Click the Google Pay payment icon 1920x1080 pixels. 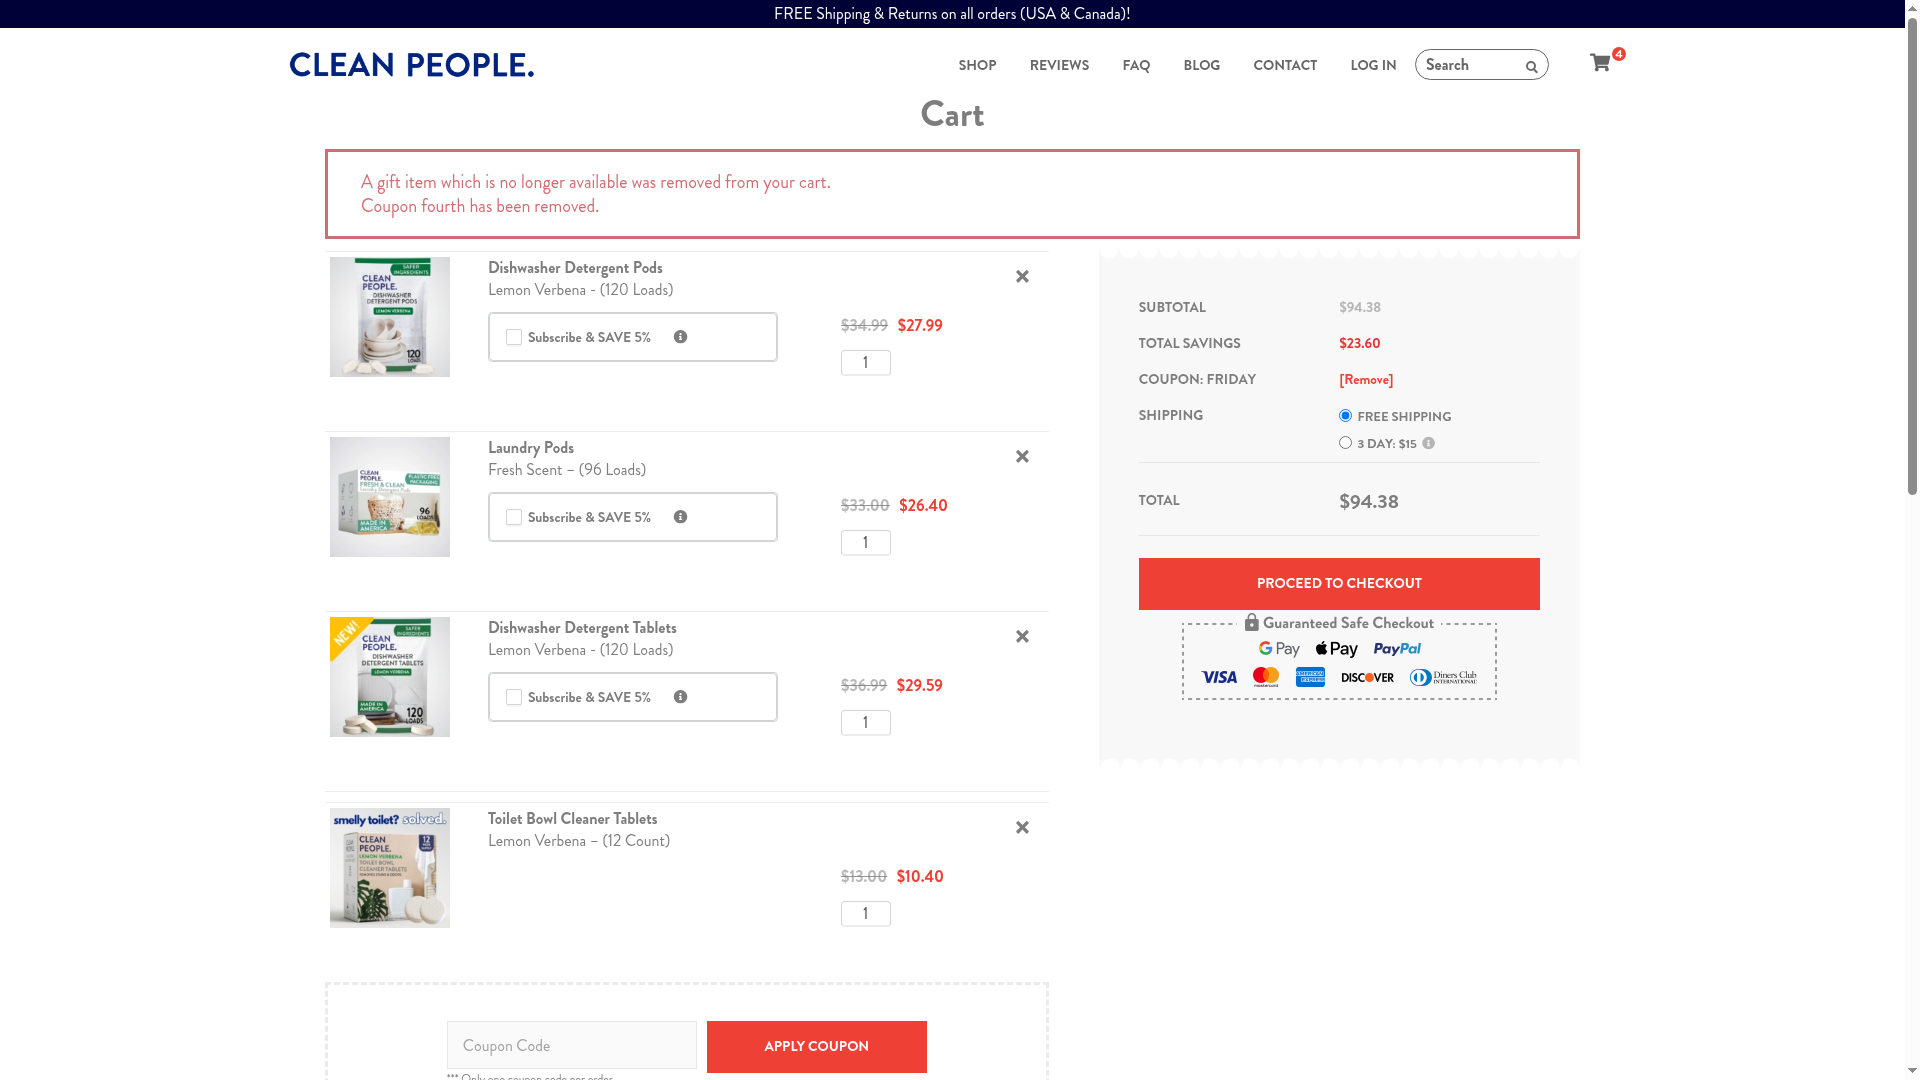point(1279,649)
